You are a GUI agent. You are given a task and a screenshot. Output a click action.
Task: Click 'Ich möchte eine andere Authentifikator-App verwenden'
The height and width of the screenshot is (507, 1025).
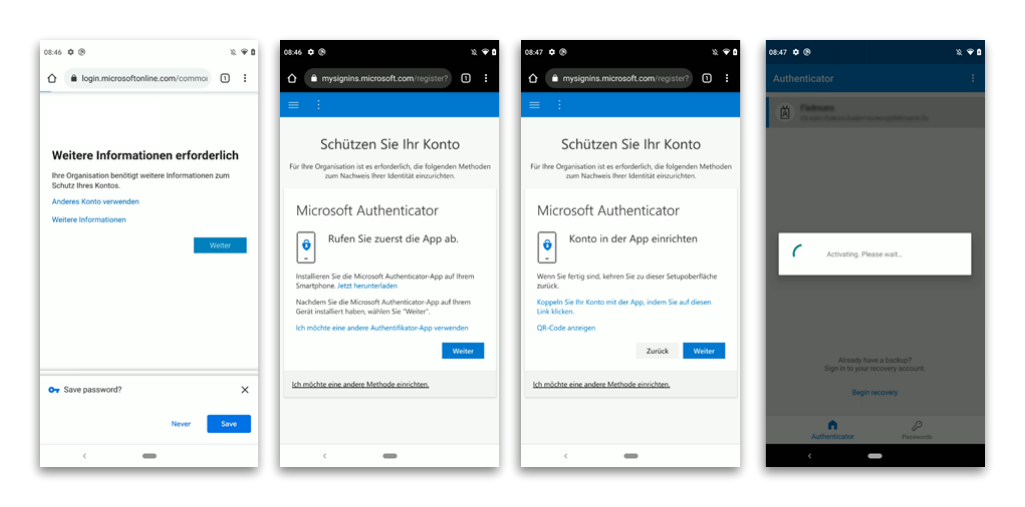(x=382, y=328)
